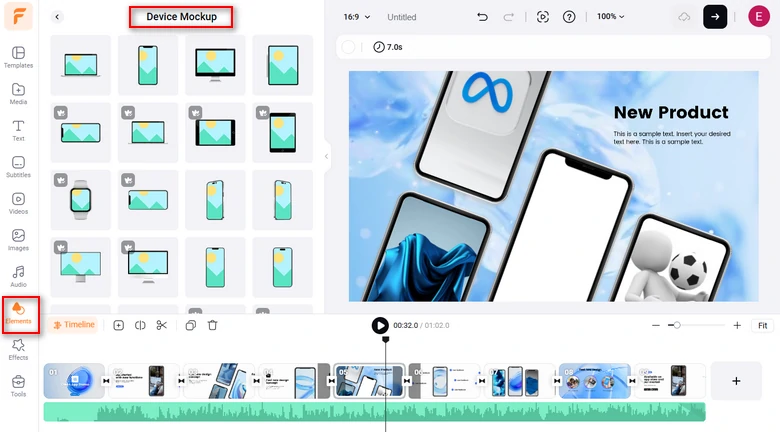This screenshot has height=432, width=780.
Task: Split the clip with split icon
Action: (x=140, y=325)
